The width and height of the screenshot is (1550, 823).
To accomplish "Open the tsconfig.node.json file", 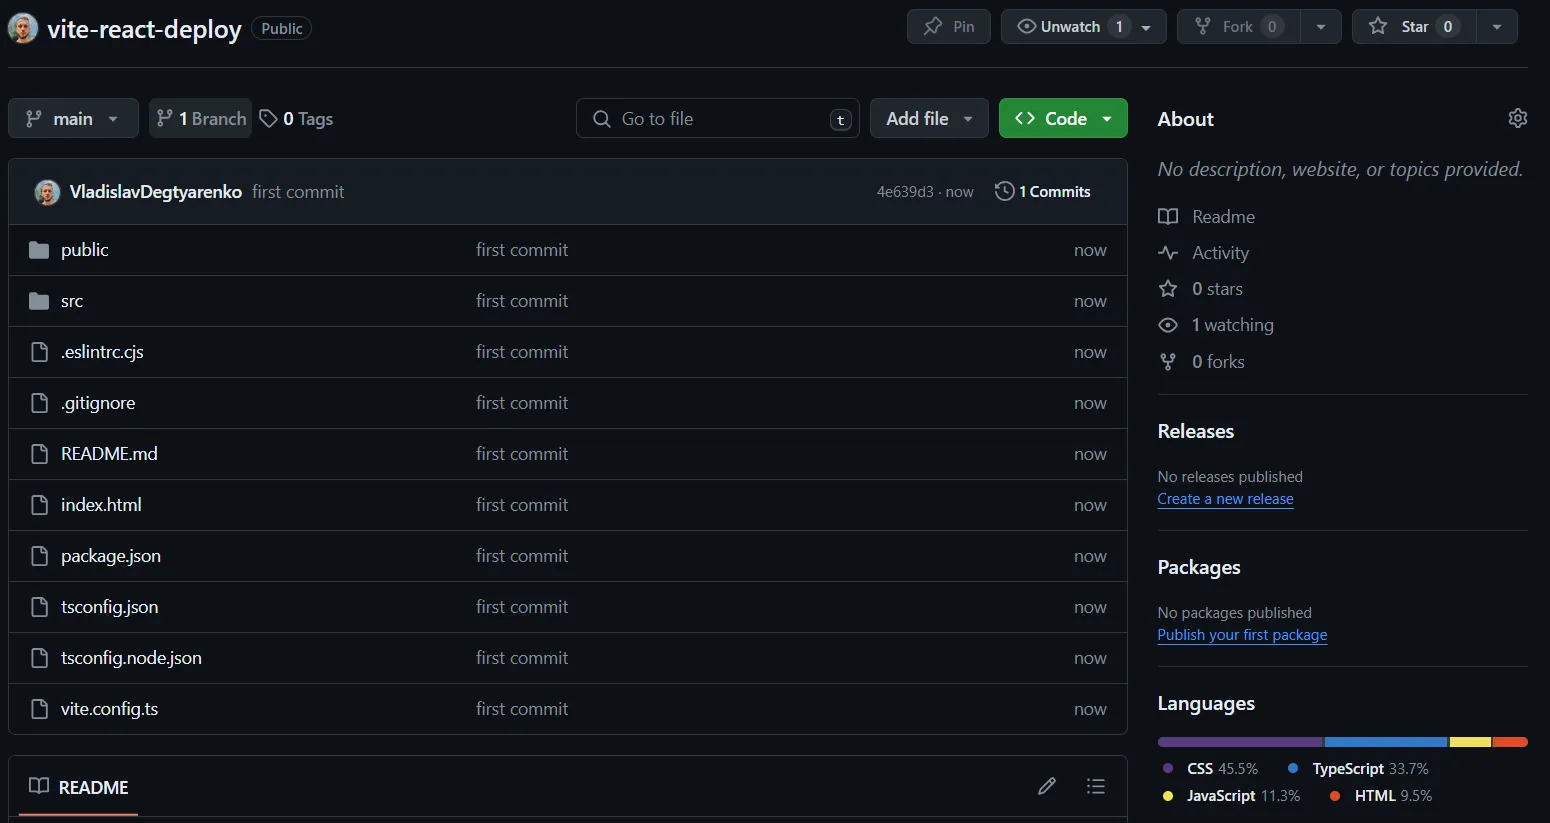I will [x=131, y=658].
